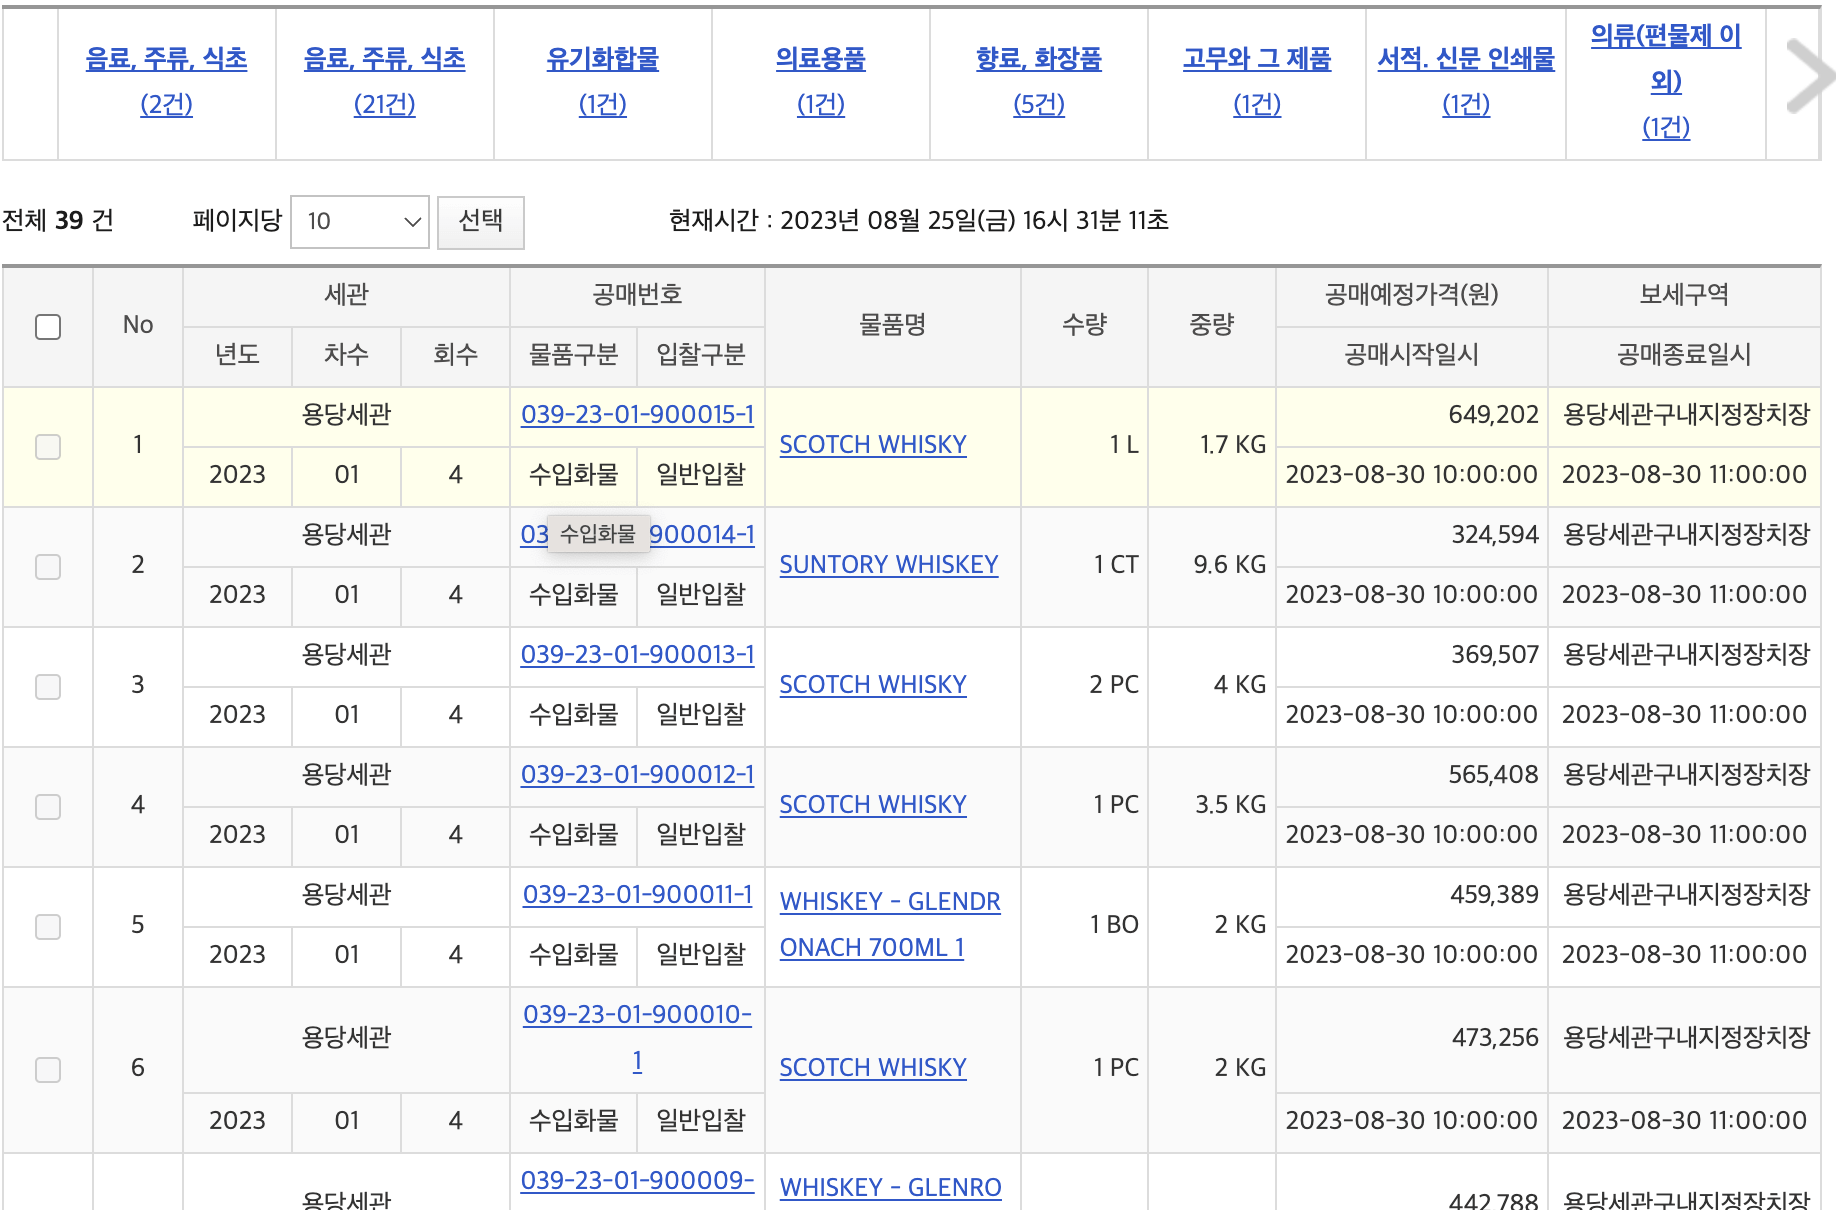Open auction number 039-23-01-900015-1
Viewport: 1836px width, 1210px height.
pos(638,415)
